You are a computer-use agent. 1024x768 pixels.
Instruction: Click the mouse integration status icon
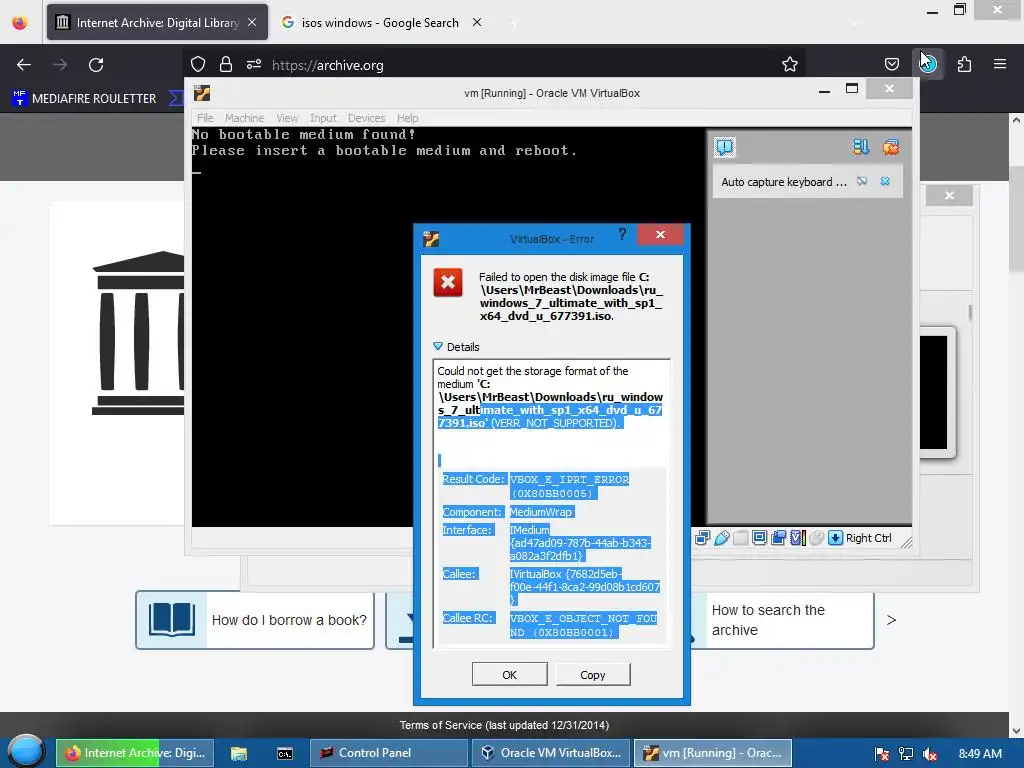pyautogui.click(x=816, y=538)
